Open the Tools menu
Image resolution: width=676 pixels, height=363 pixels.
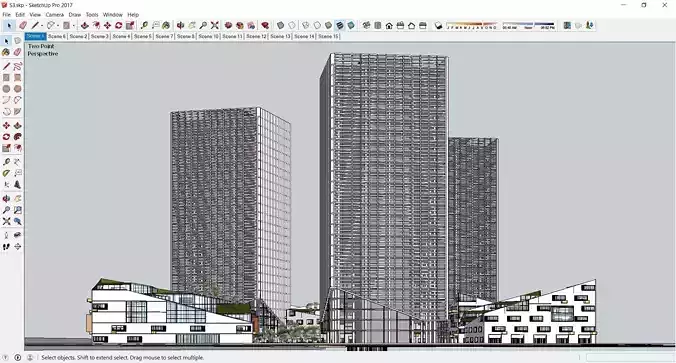(92, 14)
